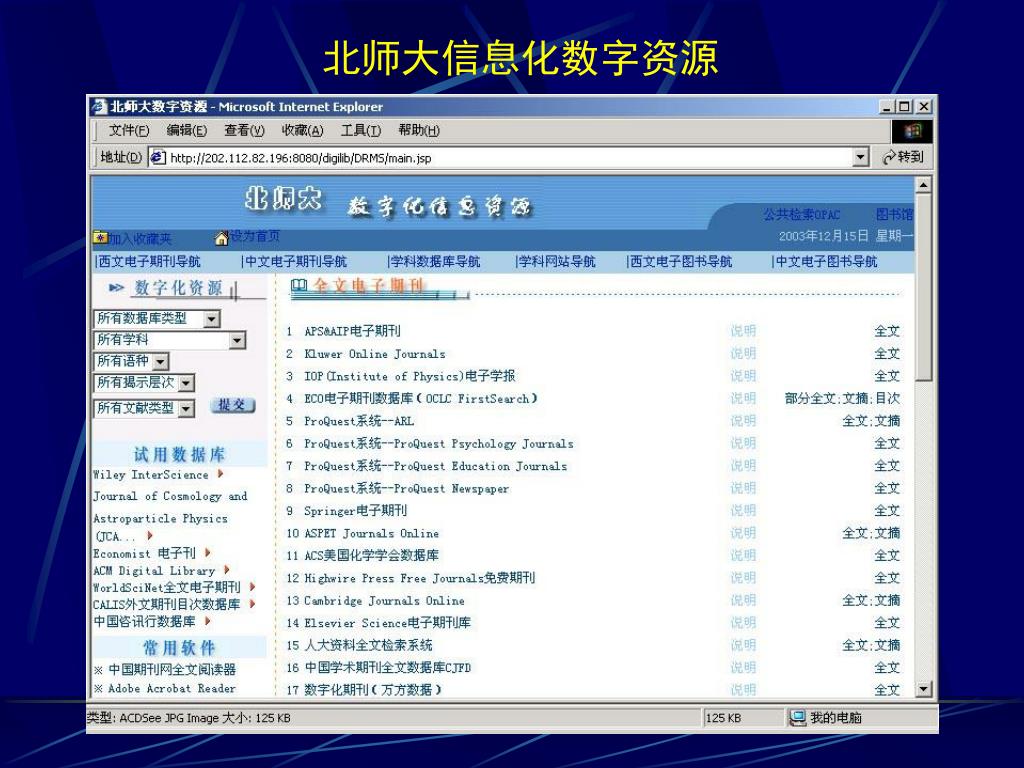Image resolution: width=1024 pixels, height=768 pixels.
Task: Open the 帮助(H) menu
Action: [419, 131]
